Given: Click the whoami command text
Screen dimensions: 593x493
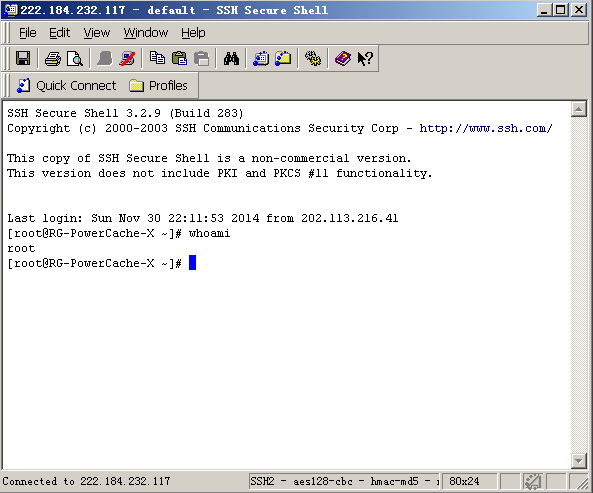Looking at the screenshot, I should pos(210,233).
